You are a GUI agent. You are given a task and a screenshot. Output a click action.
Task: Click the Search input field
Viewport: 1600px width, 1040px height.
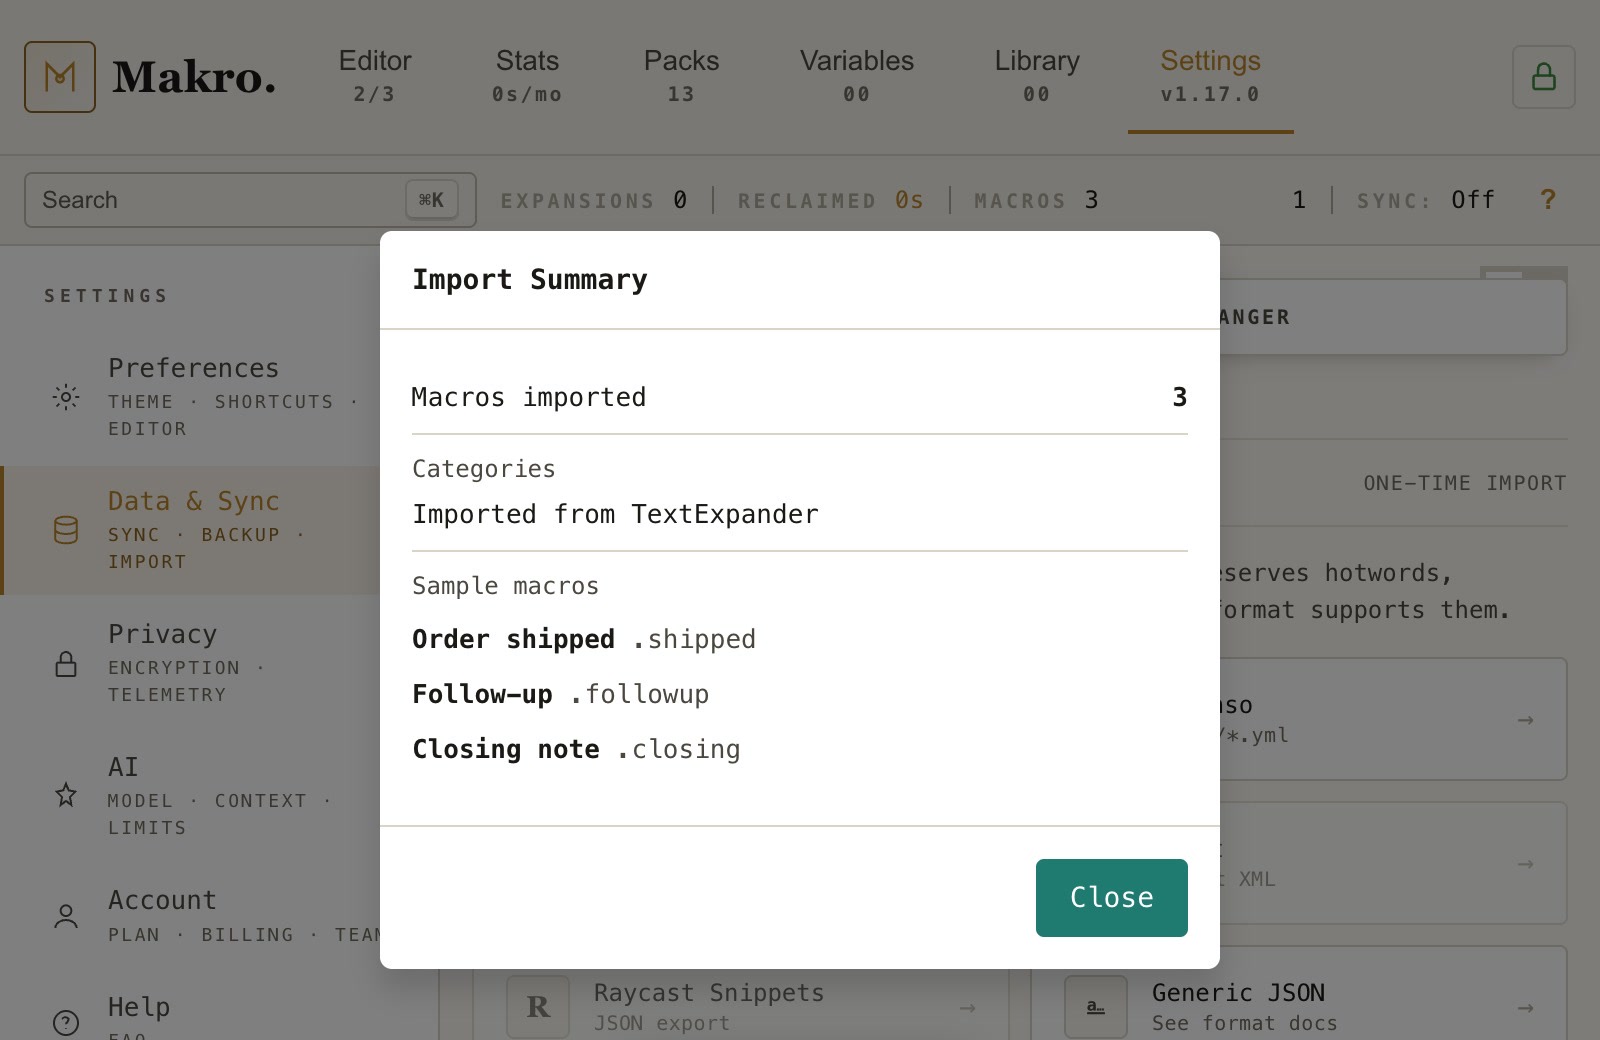[x=250, y=200]
